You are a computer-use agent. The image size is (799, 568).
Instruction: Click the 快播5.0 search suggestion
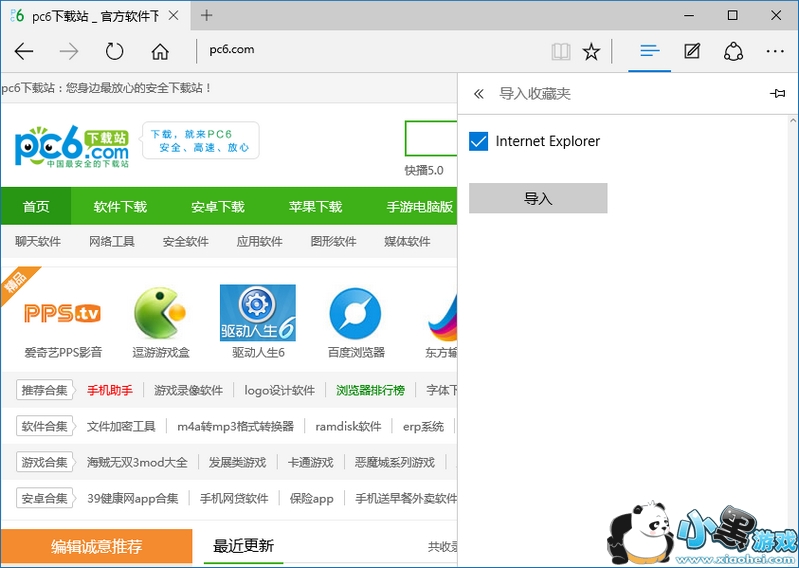[424, 170]
